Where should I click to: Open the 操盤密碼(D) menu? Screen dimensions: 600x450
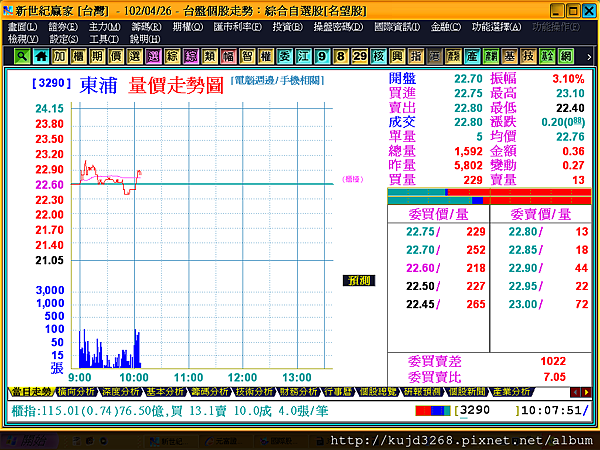[338, 27]
